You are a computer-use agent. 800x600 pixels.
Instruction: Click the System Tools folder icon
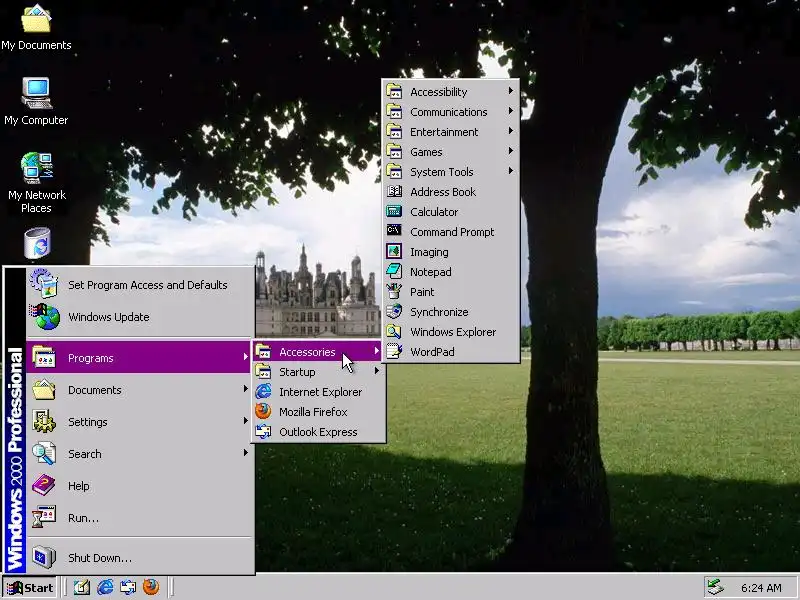394,171
